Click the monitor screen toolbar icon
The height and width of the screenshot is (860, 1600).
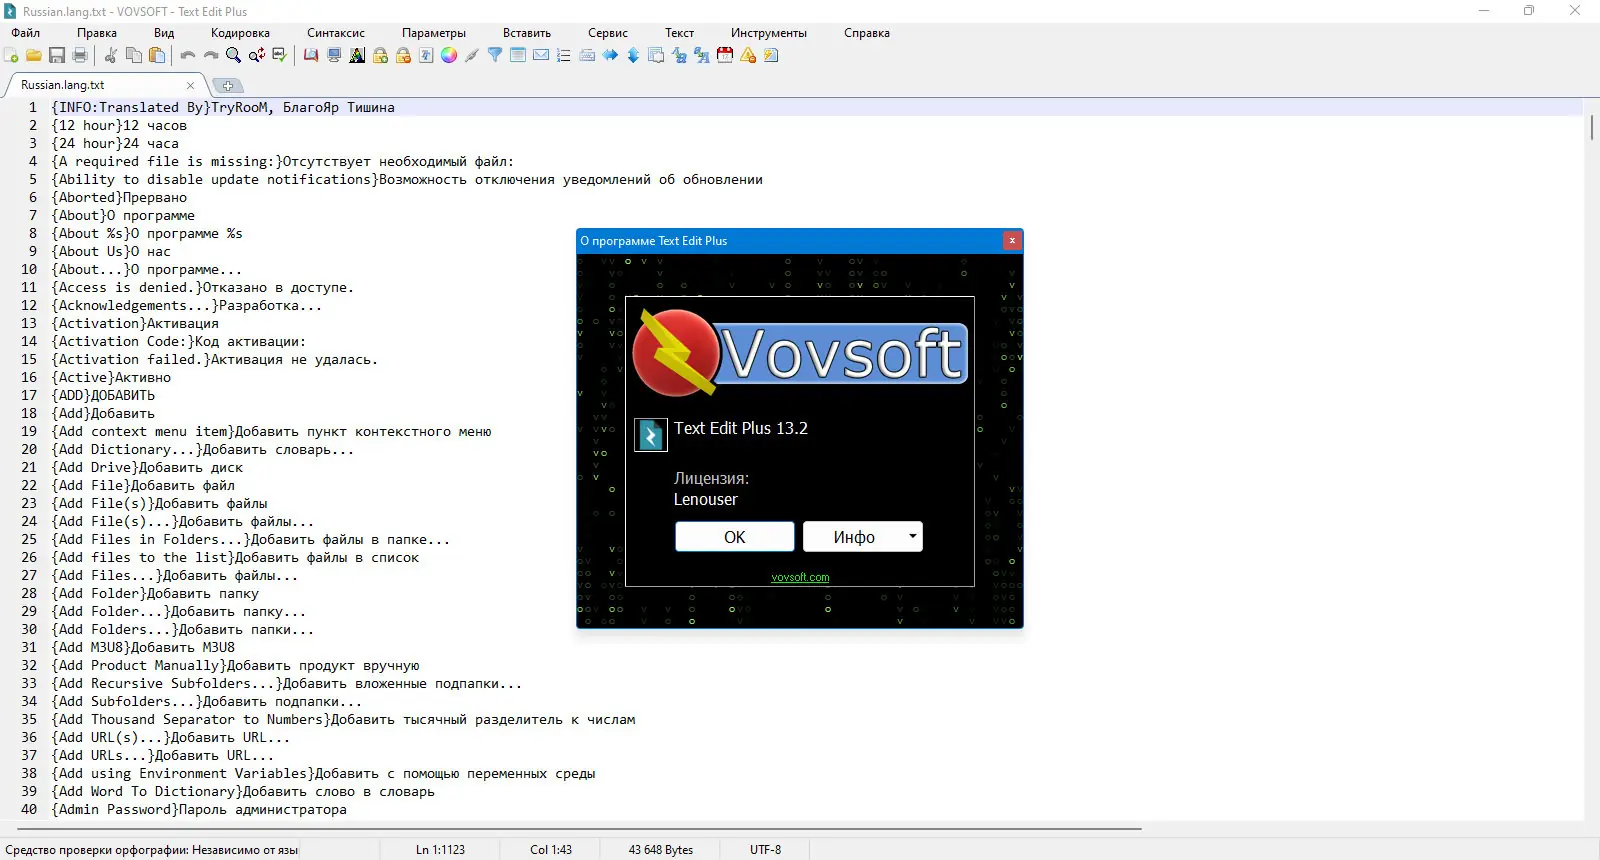click(334, 56)
